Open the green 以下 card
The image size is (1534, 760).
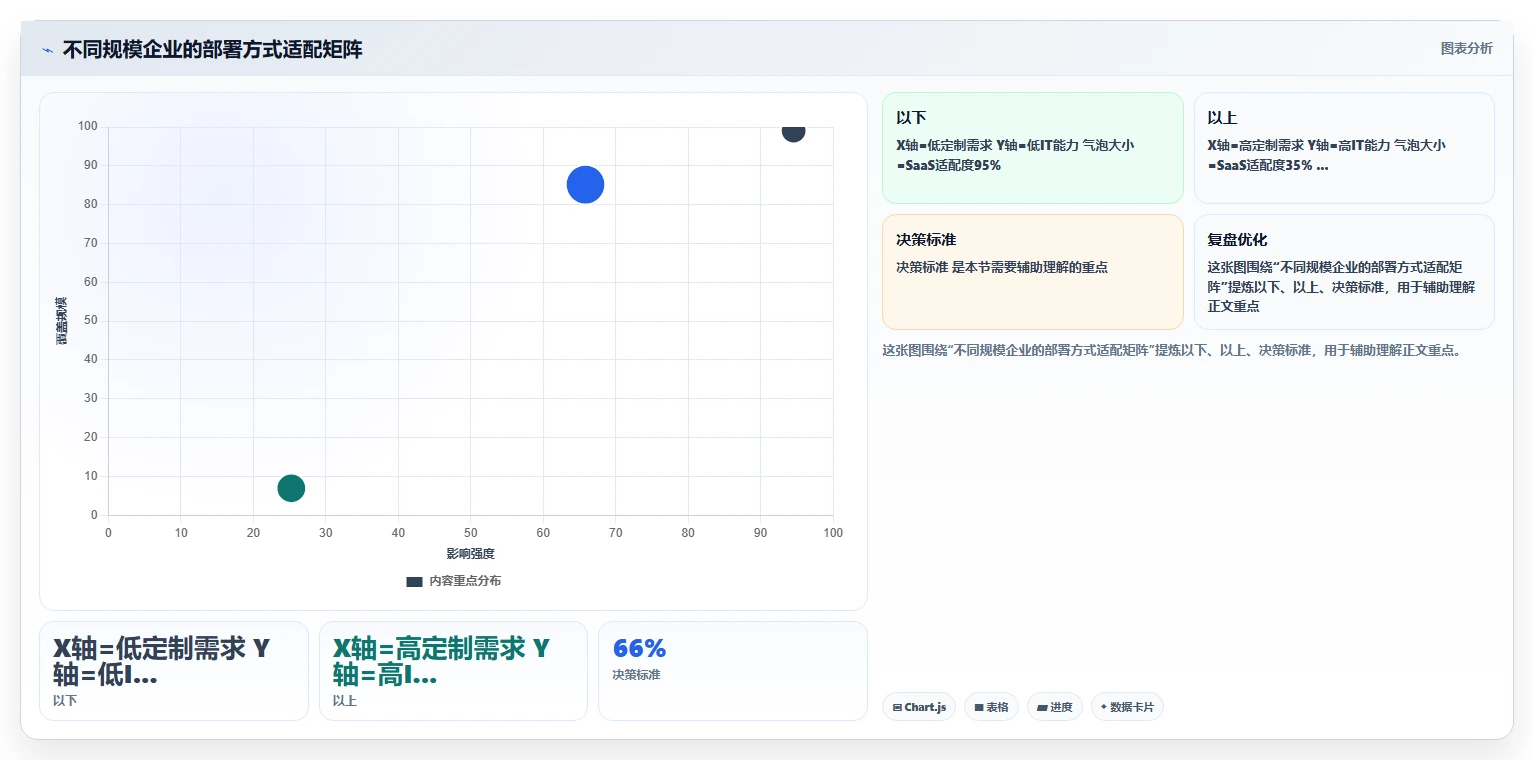(1032, 148)
